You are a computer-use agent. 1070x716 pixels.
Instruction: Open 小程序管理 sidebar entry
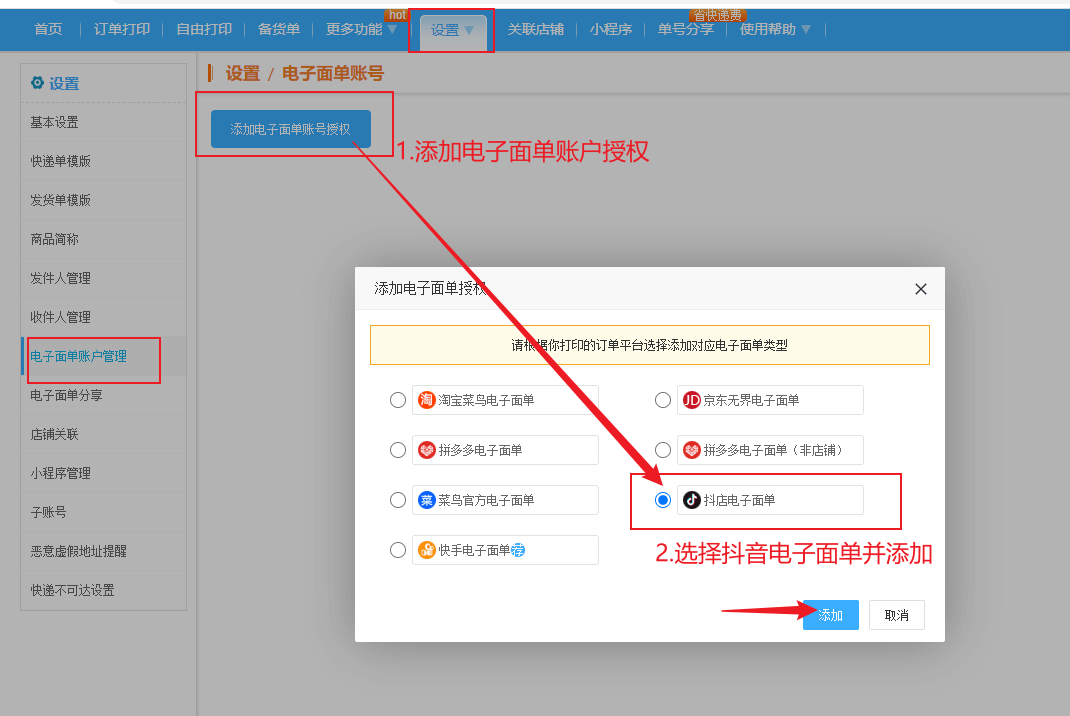pyautogui.click(x=104, y=473)
